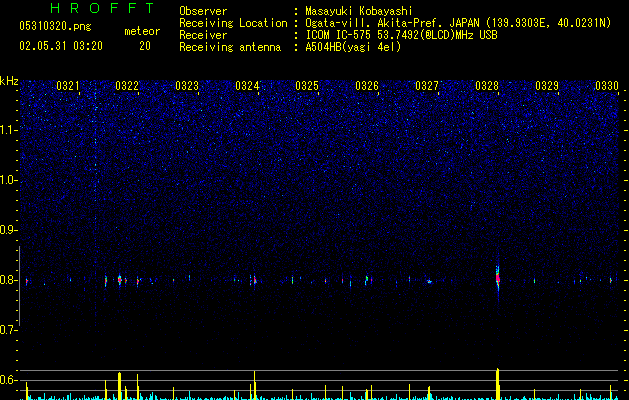This screenshot has height=400, width=629.
Task: Click the HROFFT title text
Action: point(103,8)
